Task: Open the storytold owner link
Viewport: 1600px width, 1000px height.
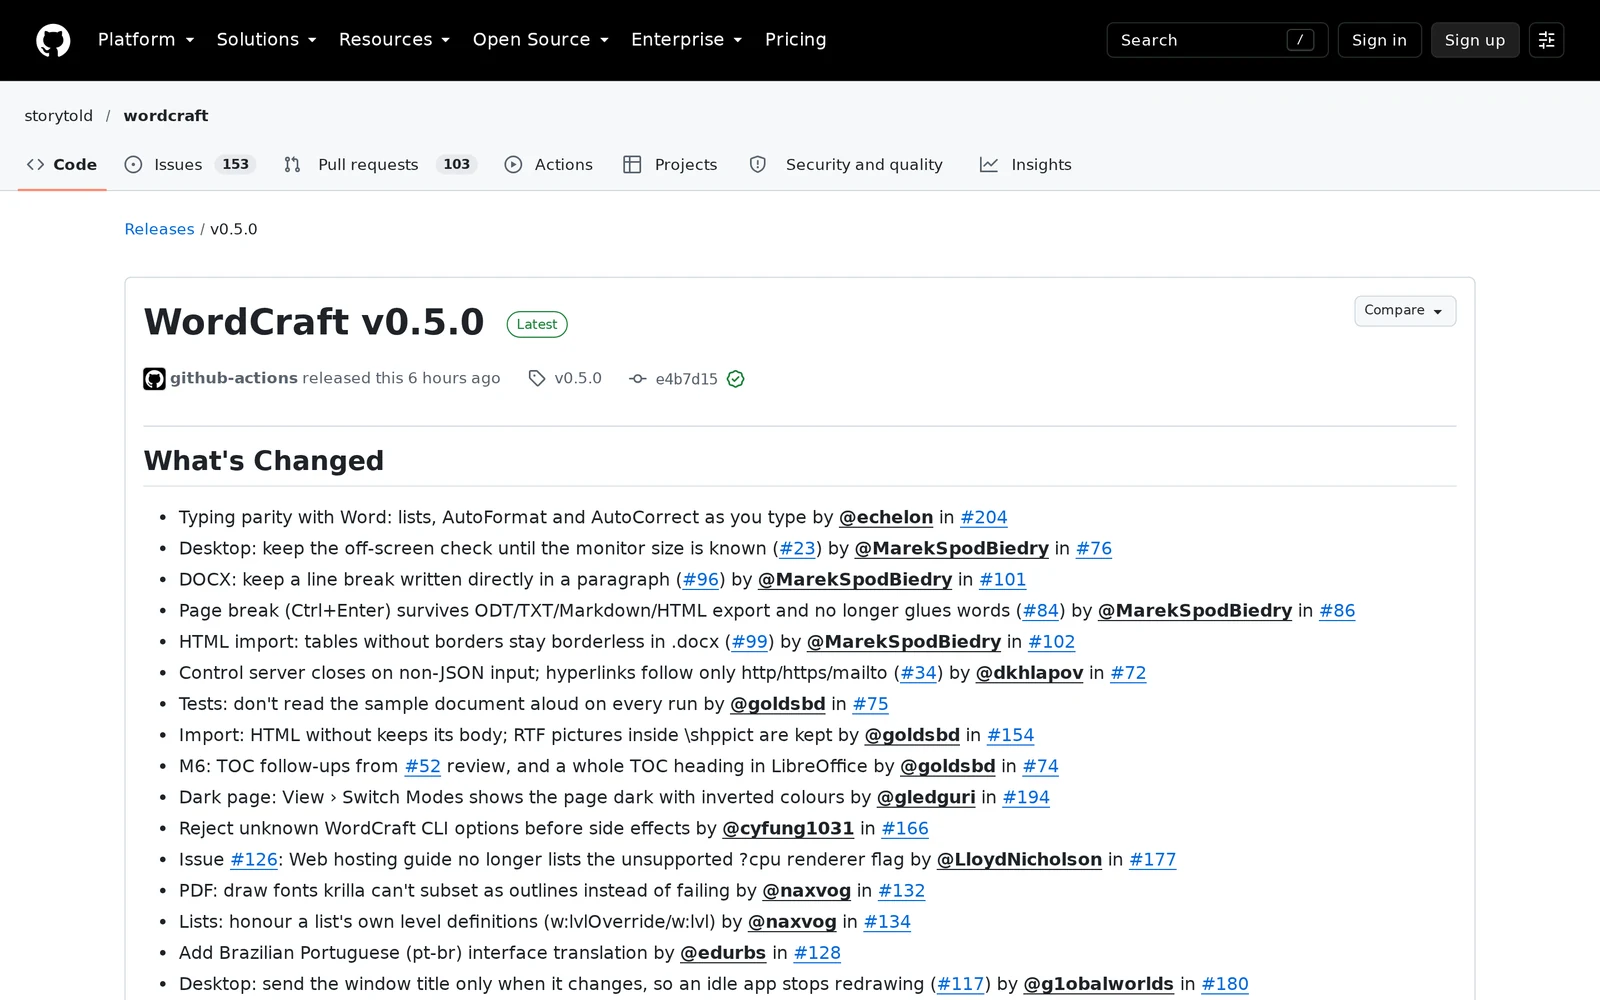Action: pyautogui.click(x=59, y=116)
